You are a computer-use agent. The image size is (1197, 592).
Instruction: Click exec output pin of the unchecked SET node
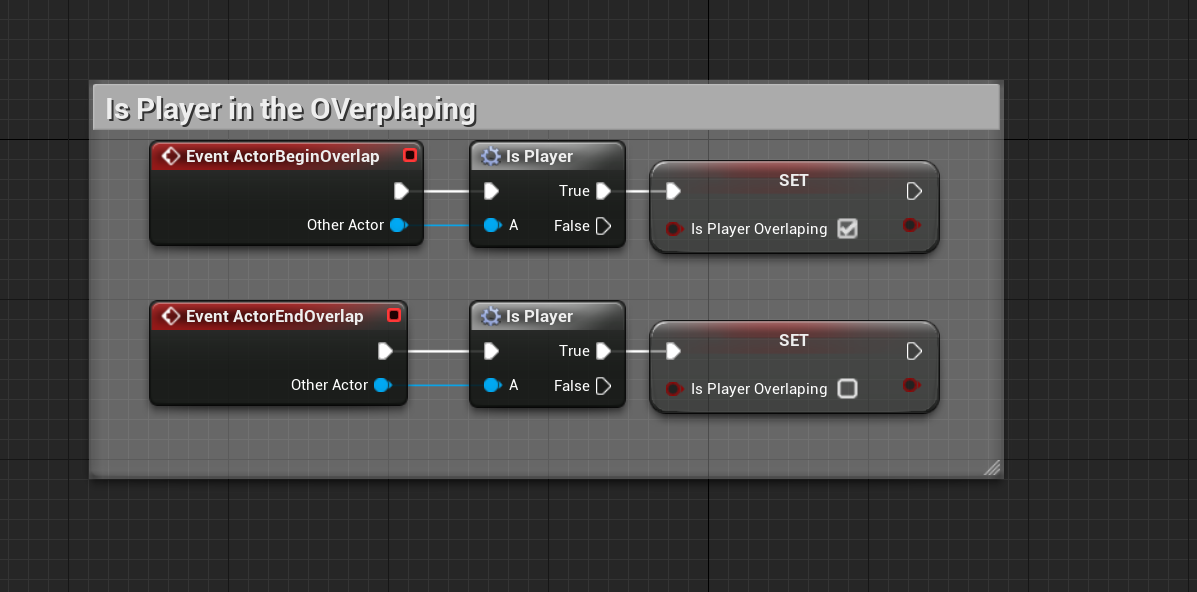[914, 351]
